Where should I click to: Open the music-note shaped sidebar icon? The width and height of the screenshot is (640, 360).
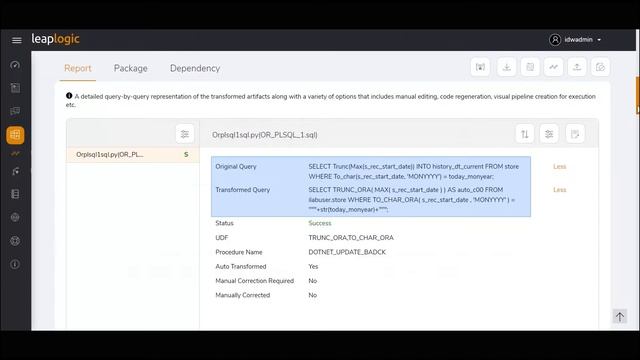pyautogui.click(x=15, y=171)
